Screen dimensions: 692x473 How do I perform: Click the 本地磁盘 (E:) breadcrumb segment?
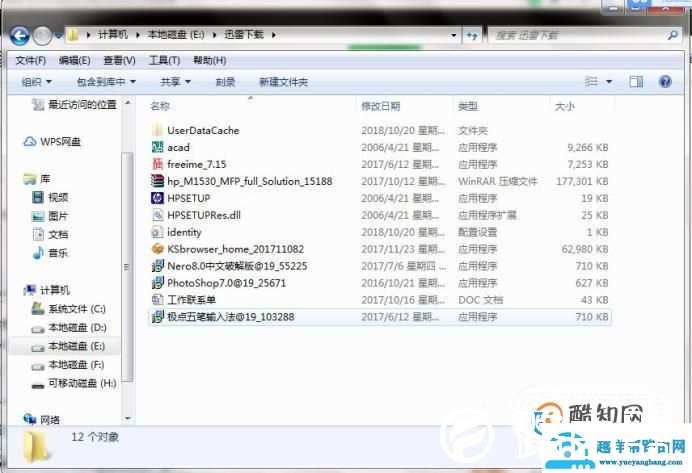click(176, 34)
